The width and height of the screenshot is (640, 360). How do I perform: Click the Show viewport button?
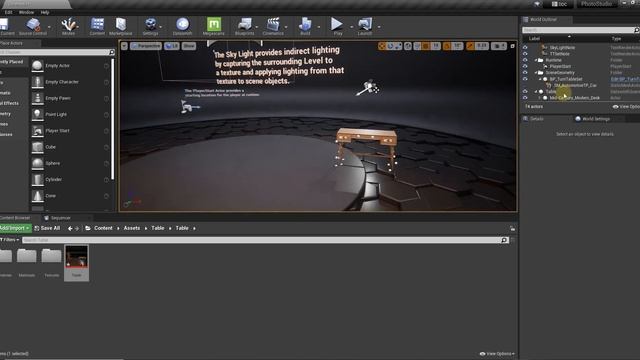point(189,46)
